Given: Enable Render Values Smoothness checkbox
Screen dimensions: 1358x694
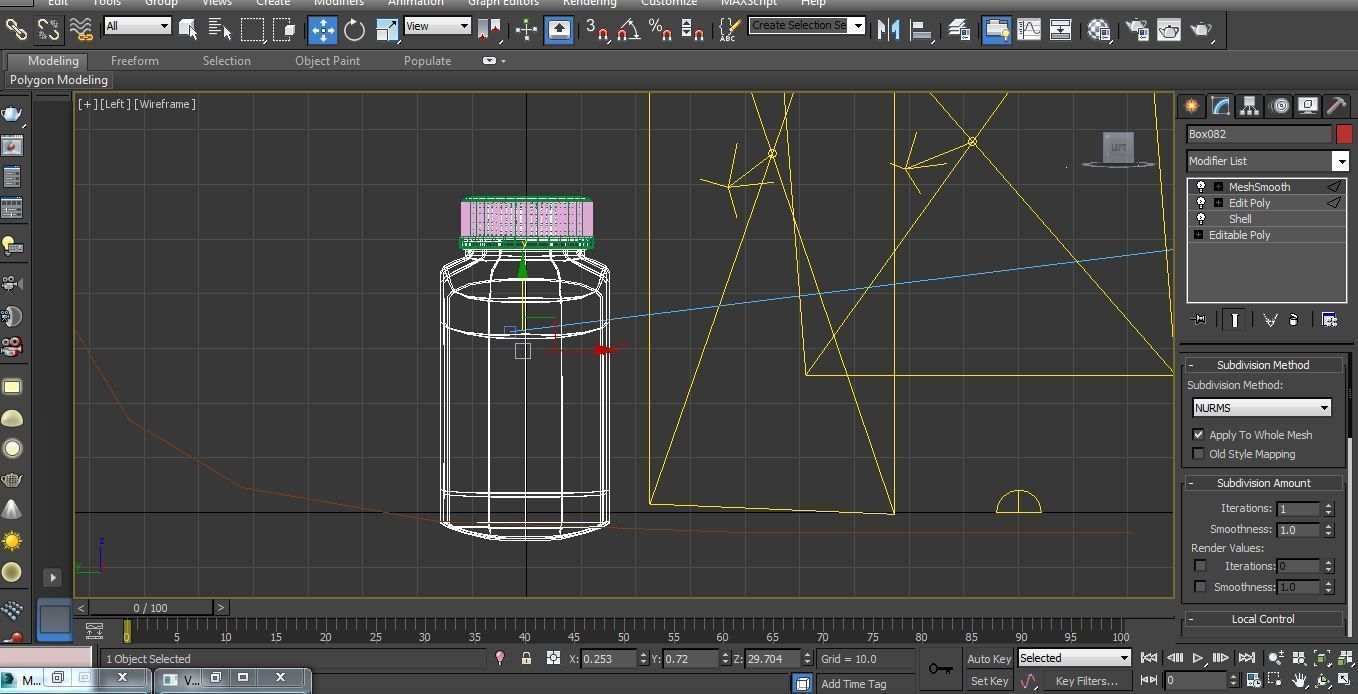Looking at the screenshot, I should pos(1200,587).
